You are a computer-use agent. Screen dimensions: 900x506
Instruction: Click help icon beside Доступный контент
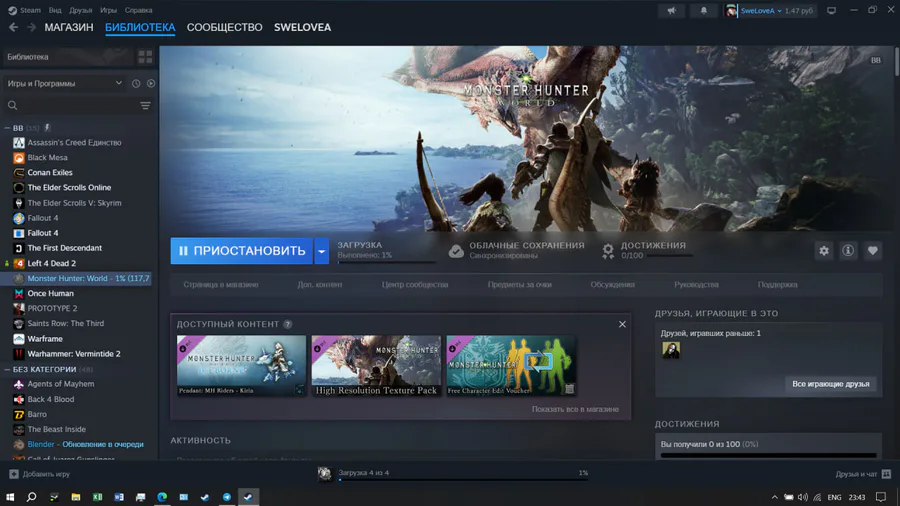[288, 324]
